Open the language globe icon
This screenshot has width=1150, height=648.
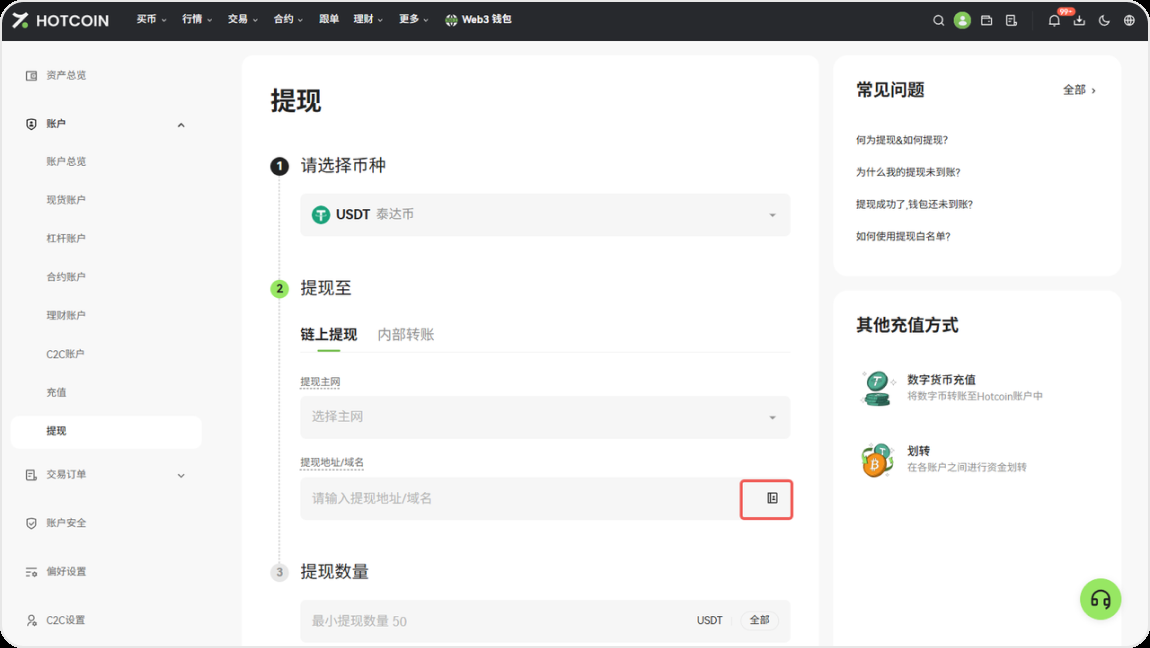tap(1129, 20)
